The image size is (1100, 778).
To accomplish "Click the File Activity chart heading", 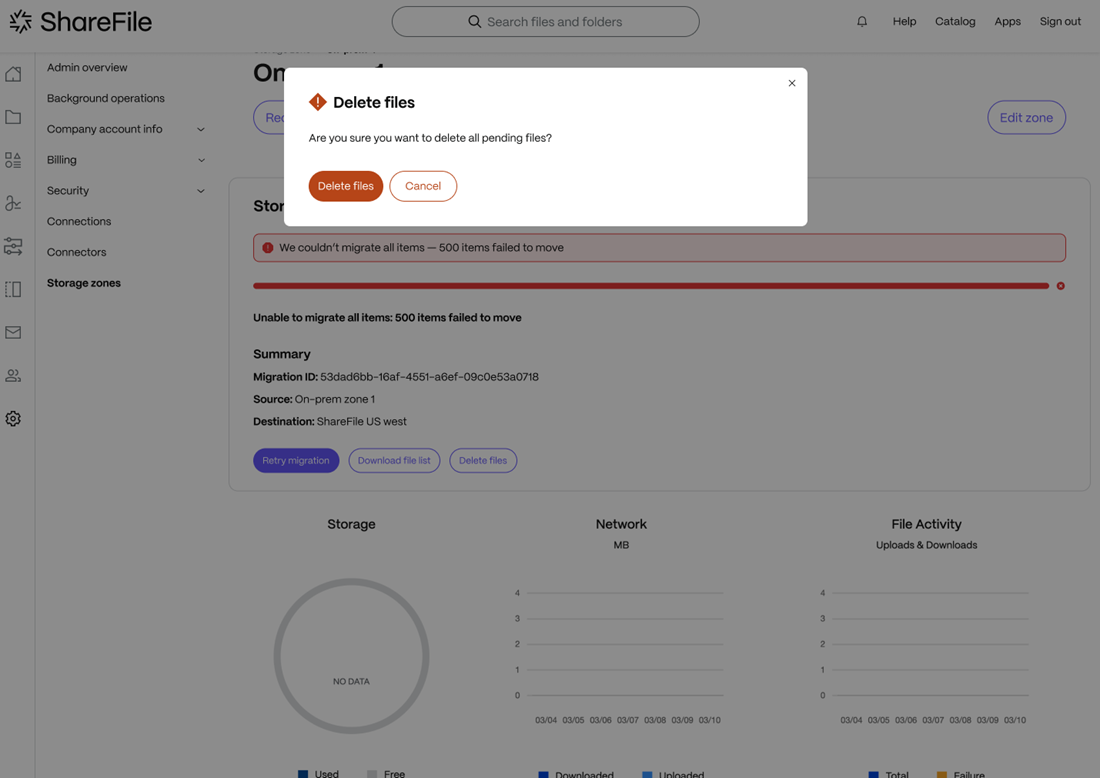I will pyautogui.click(x=926, y=524).
